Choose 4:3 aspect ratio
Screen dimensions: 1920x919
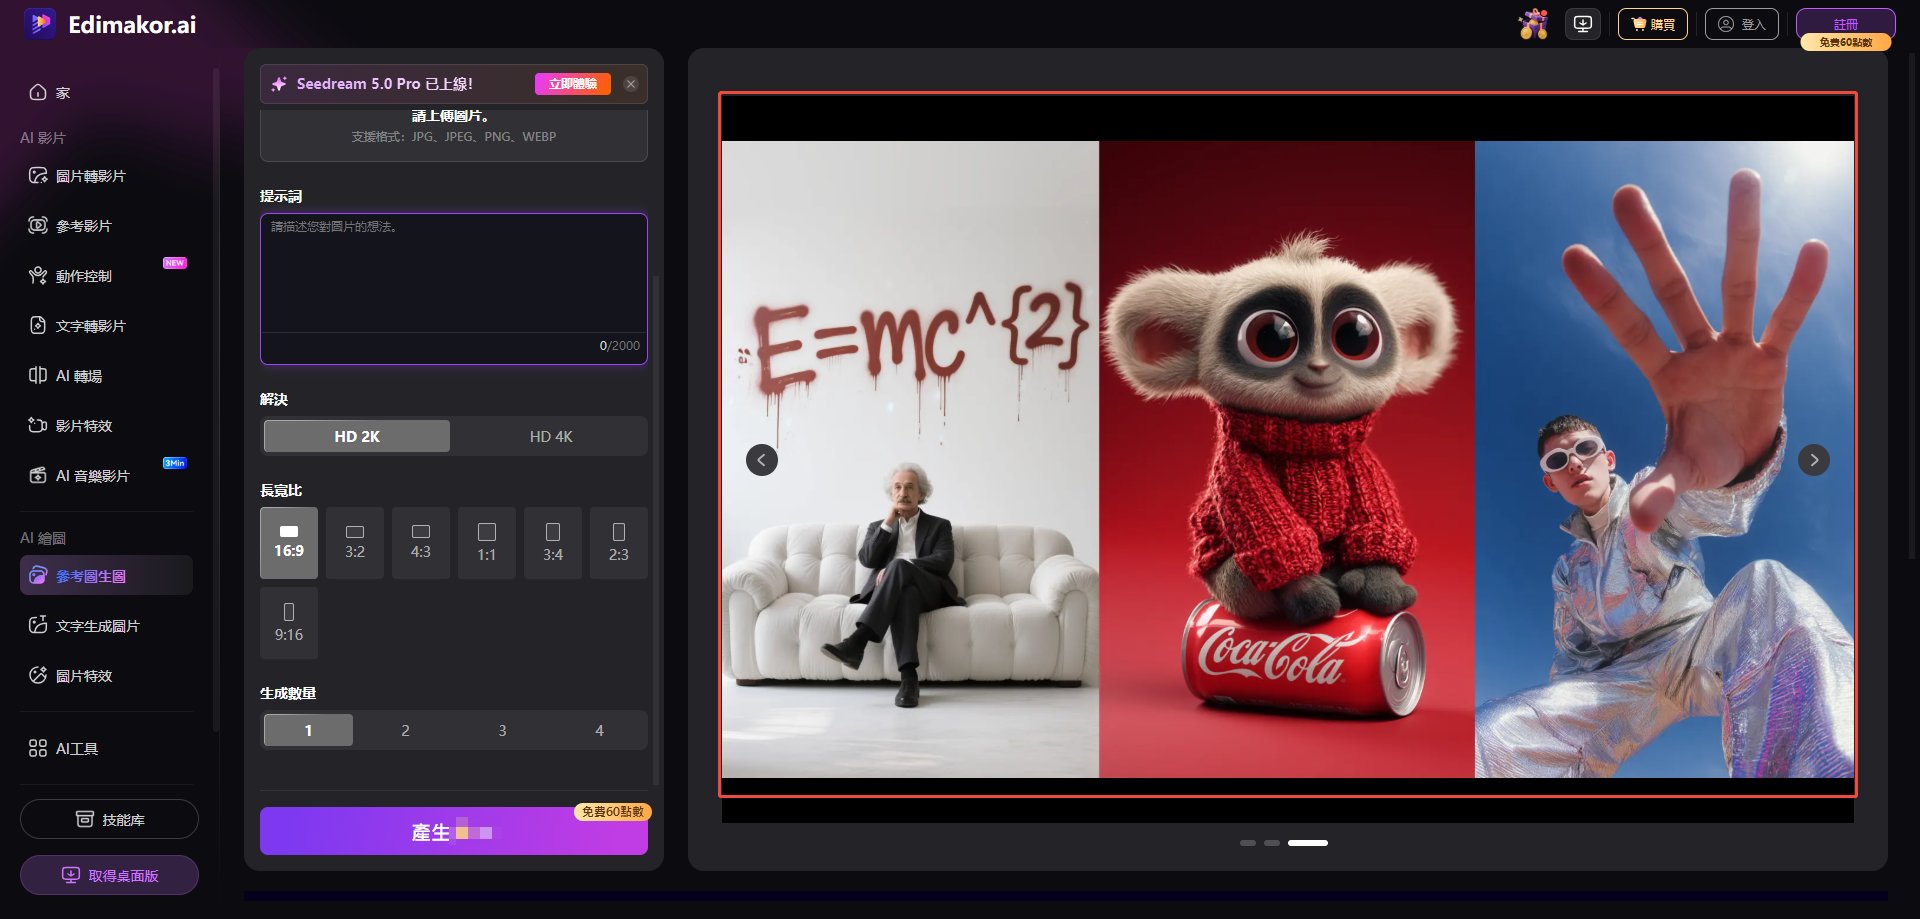pyautogui.click(x=421, y=543)
